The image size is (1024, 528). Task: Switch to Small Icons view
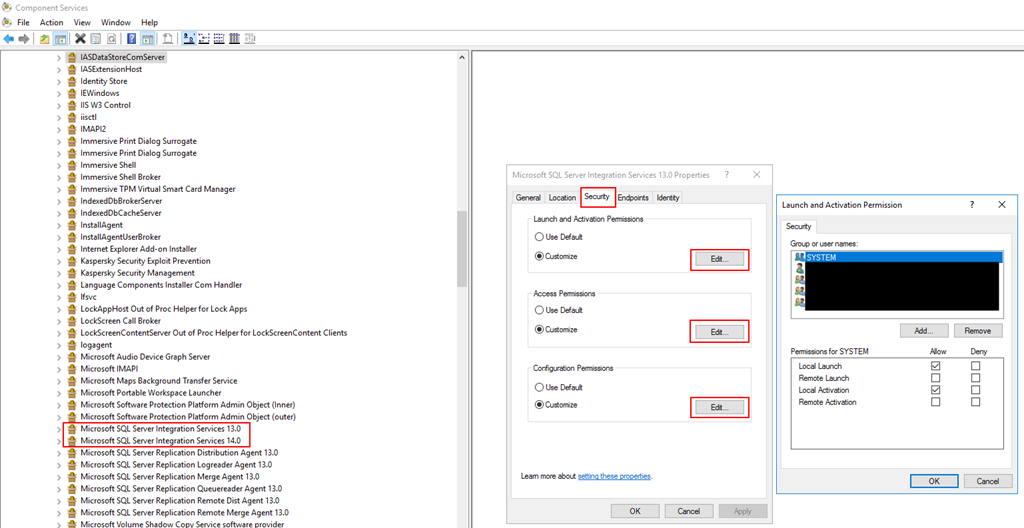click(203, 39)
